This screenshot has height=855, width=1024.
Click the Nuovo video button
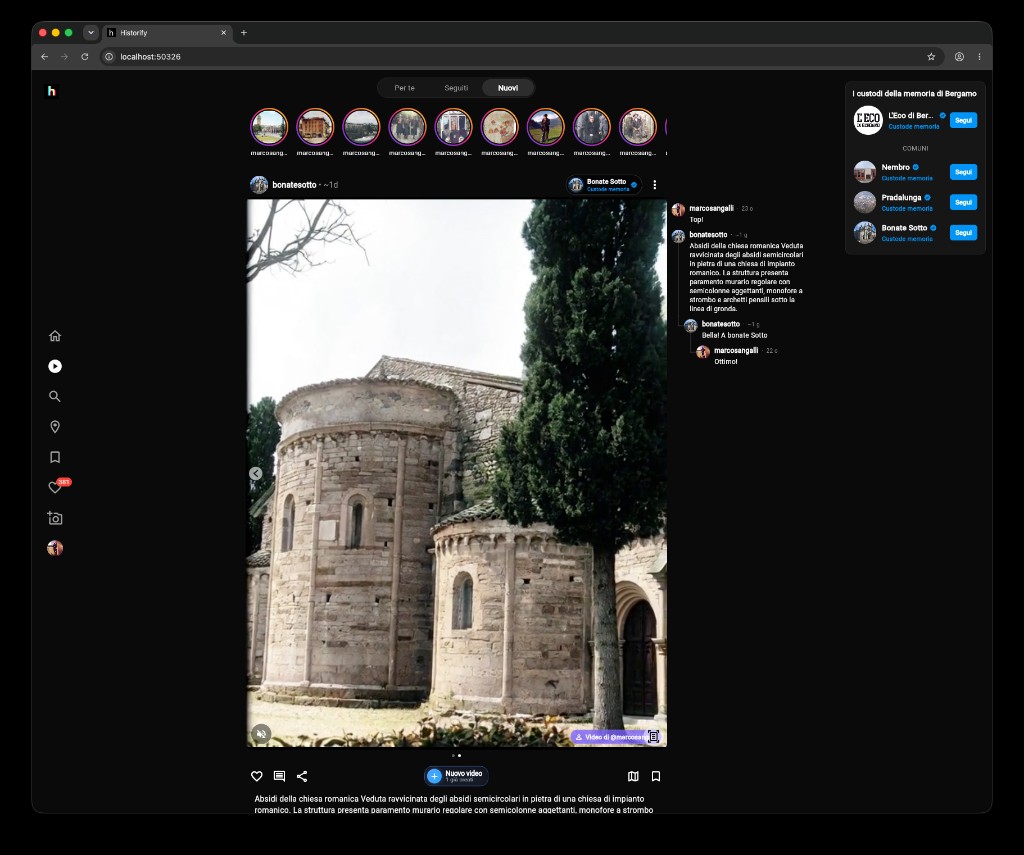click(x=456, y=776)
